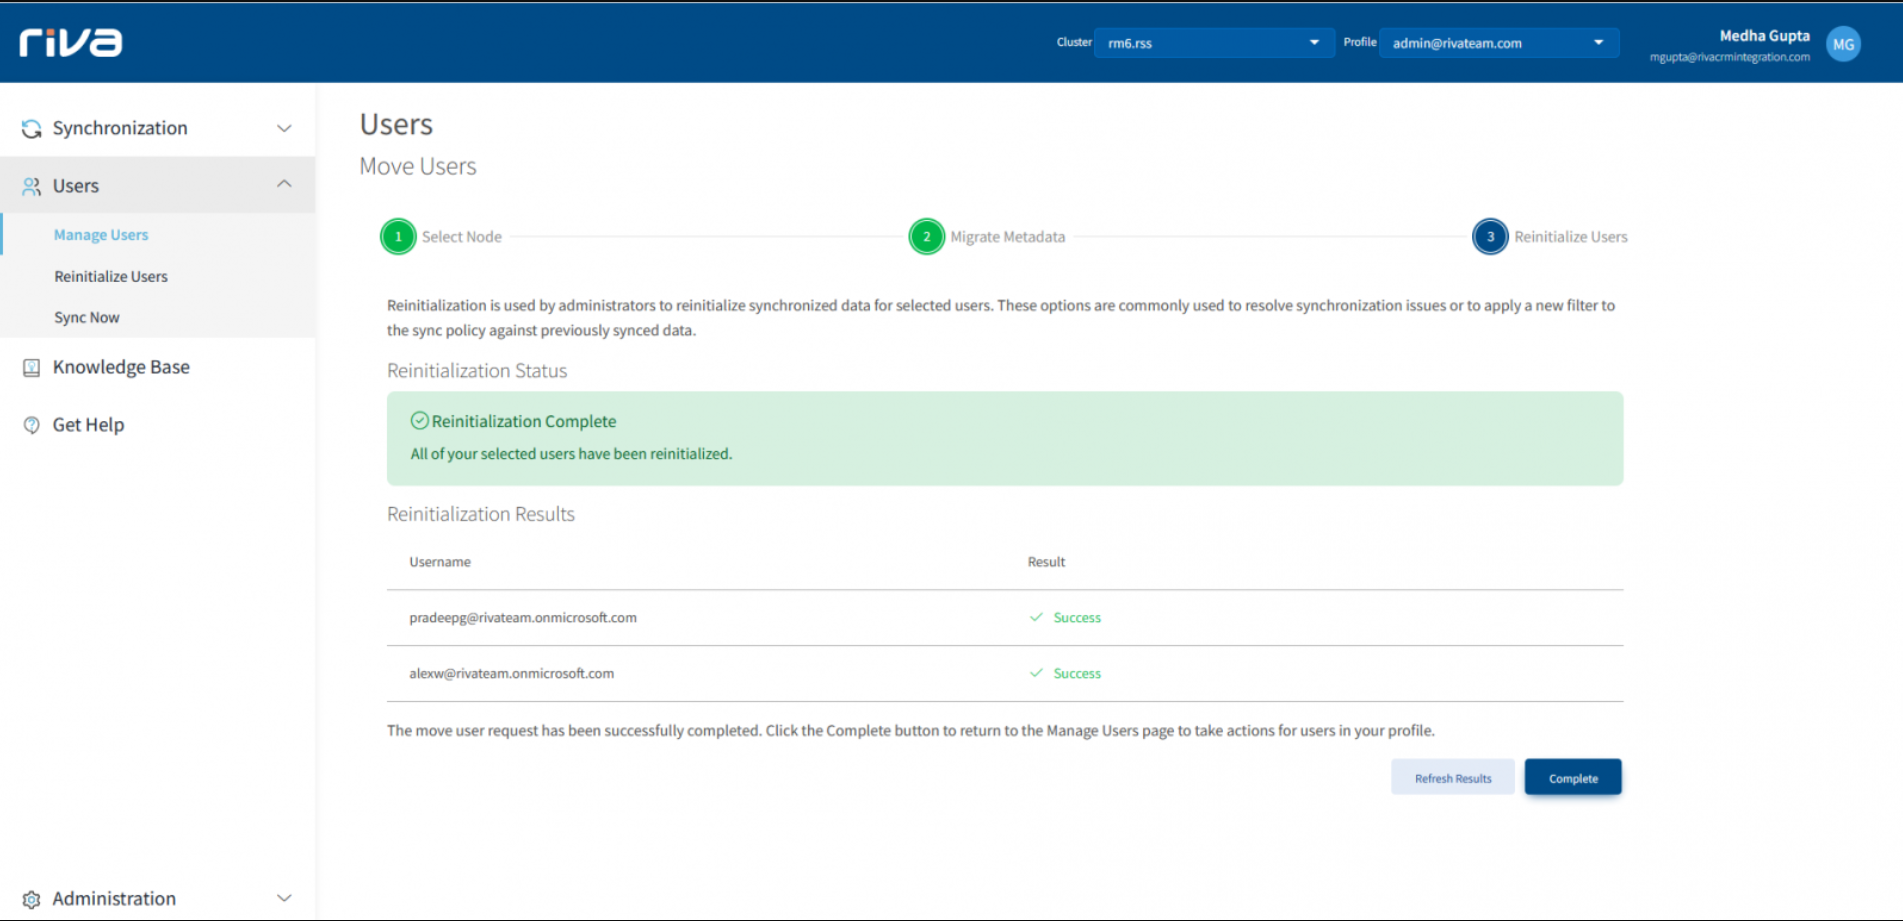The image size is (1903, 921).
Task: Click the Reinitialization Complete heading
Action: 524,421
